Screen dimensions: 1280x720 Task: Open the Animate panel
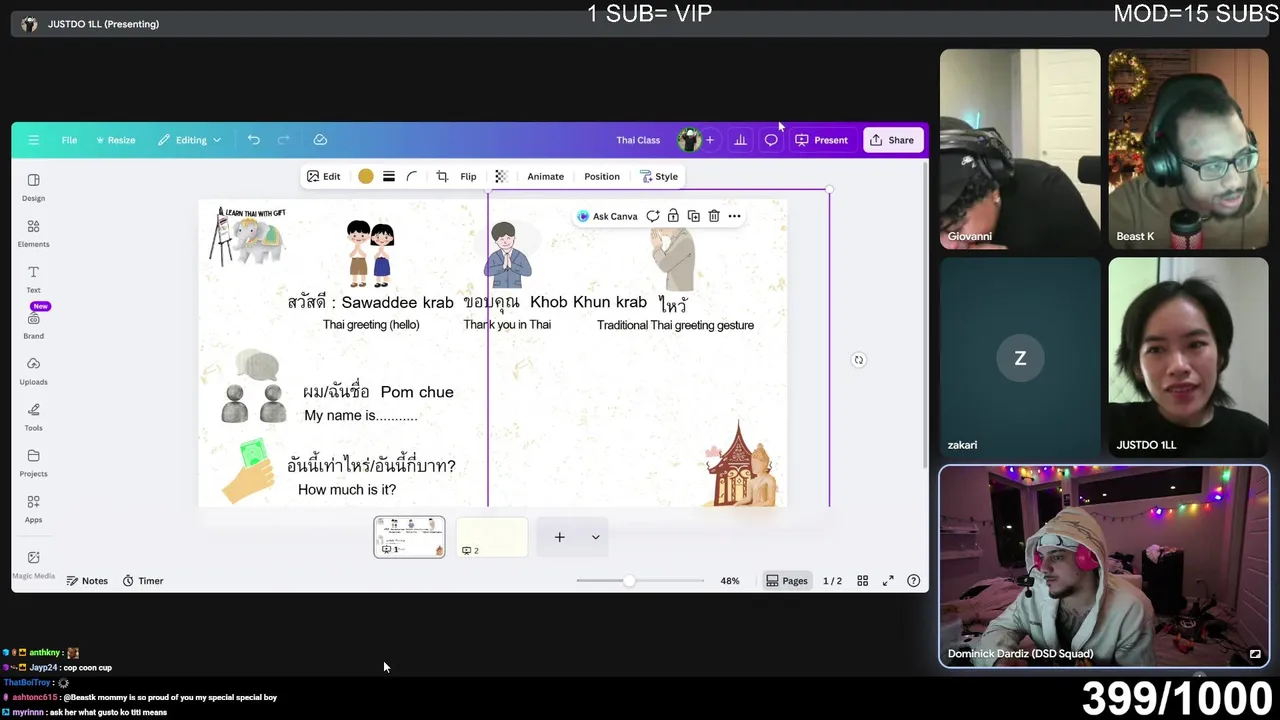coord(545,176)
